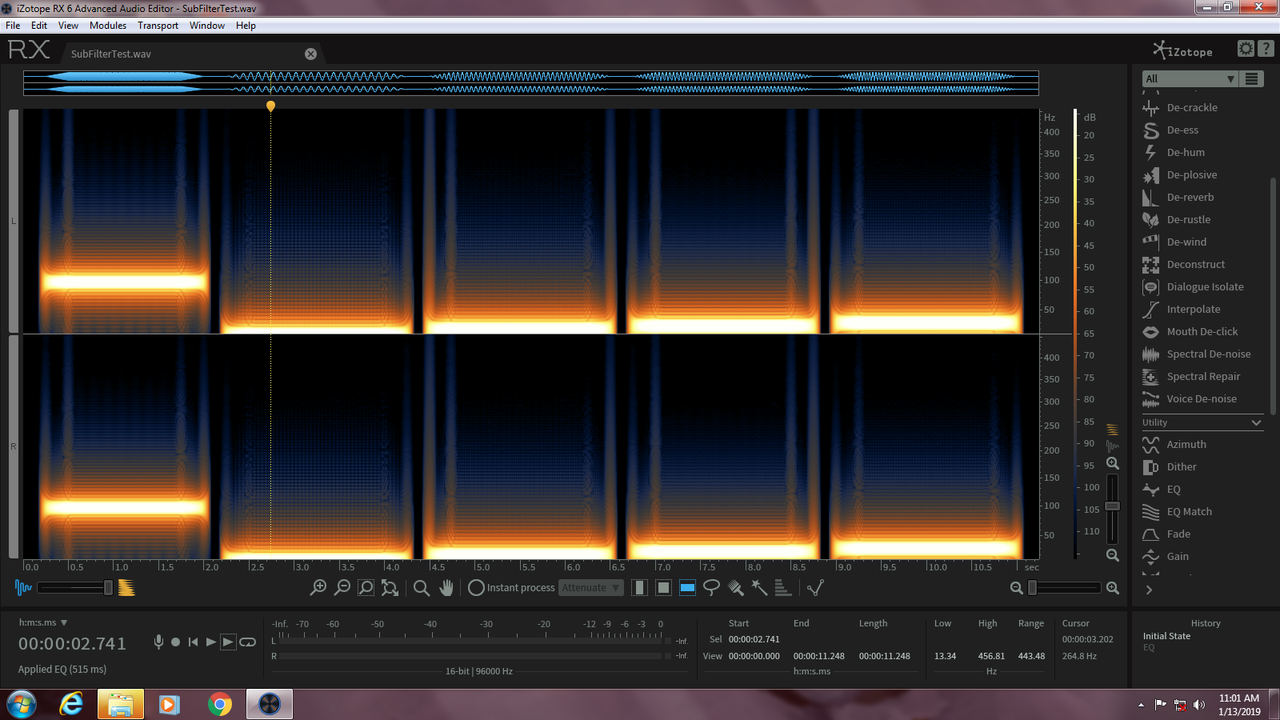Toggle the right channel R selector
Image resolution: width=1280 pixels, height=720 pixels.
[x=14, y=446]
